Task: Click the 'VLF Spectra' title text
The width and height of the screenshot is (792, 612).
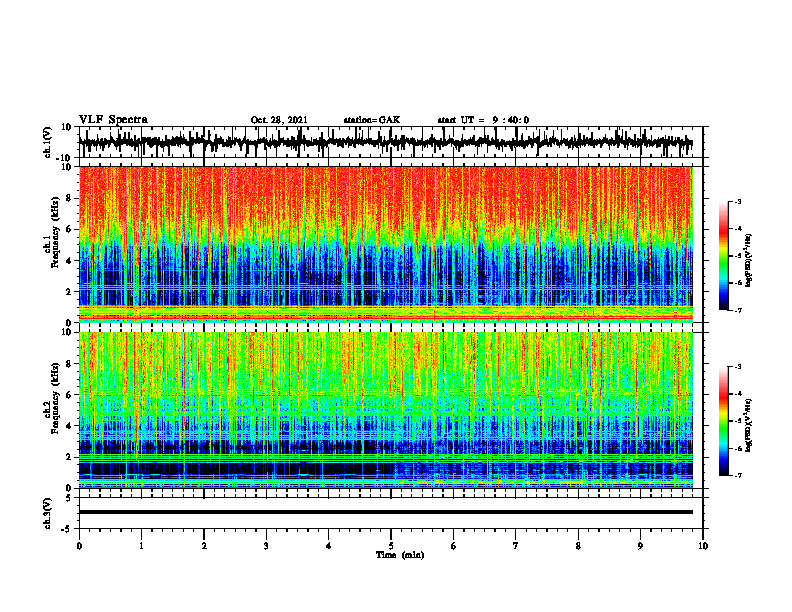Action: pyautogui.click(x=113, y=120)
